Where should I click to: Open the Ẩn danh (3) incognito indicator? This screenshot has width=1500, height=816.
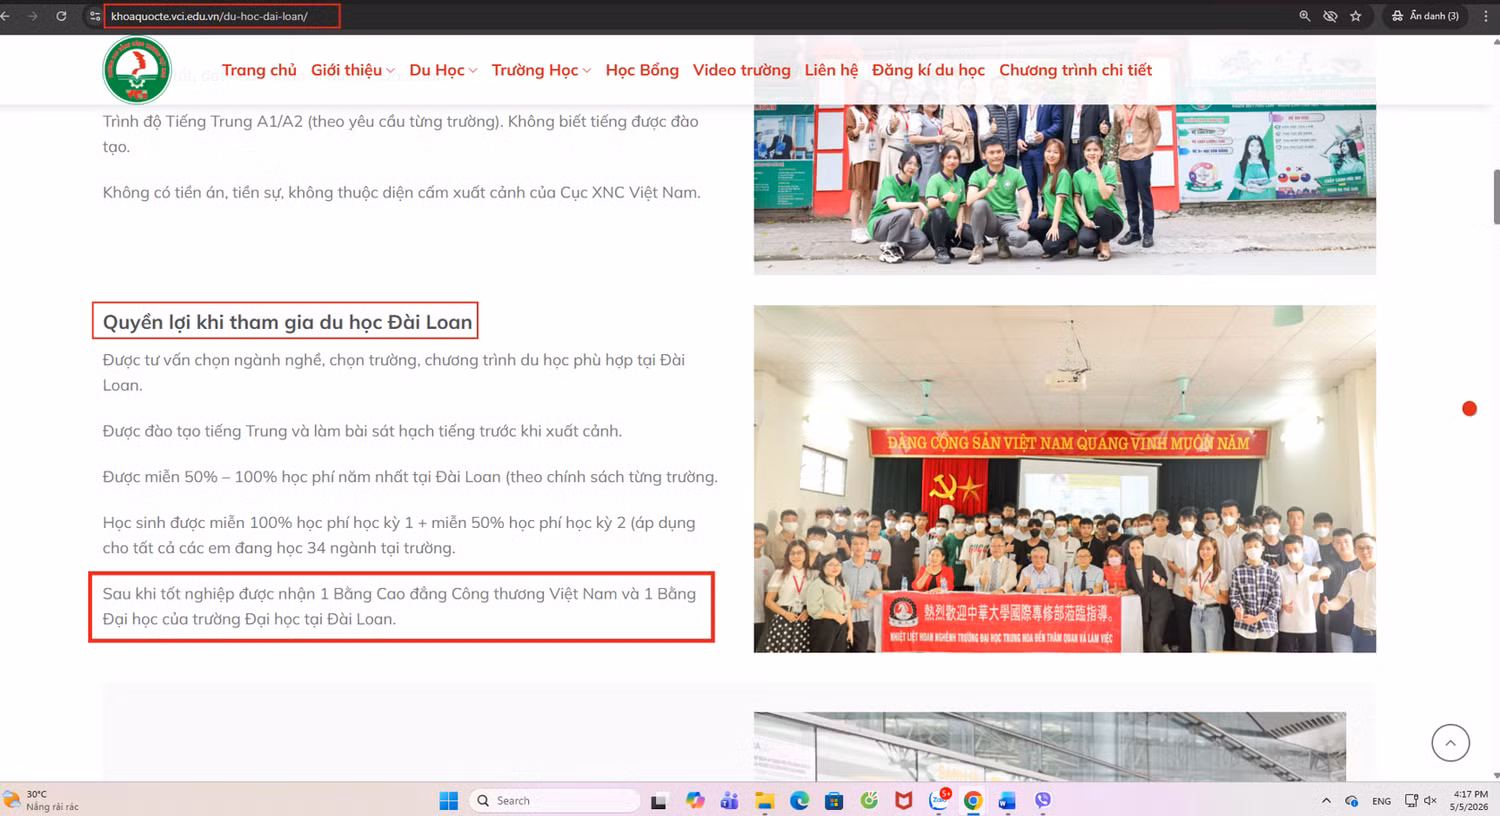1425,16
